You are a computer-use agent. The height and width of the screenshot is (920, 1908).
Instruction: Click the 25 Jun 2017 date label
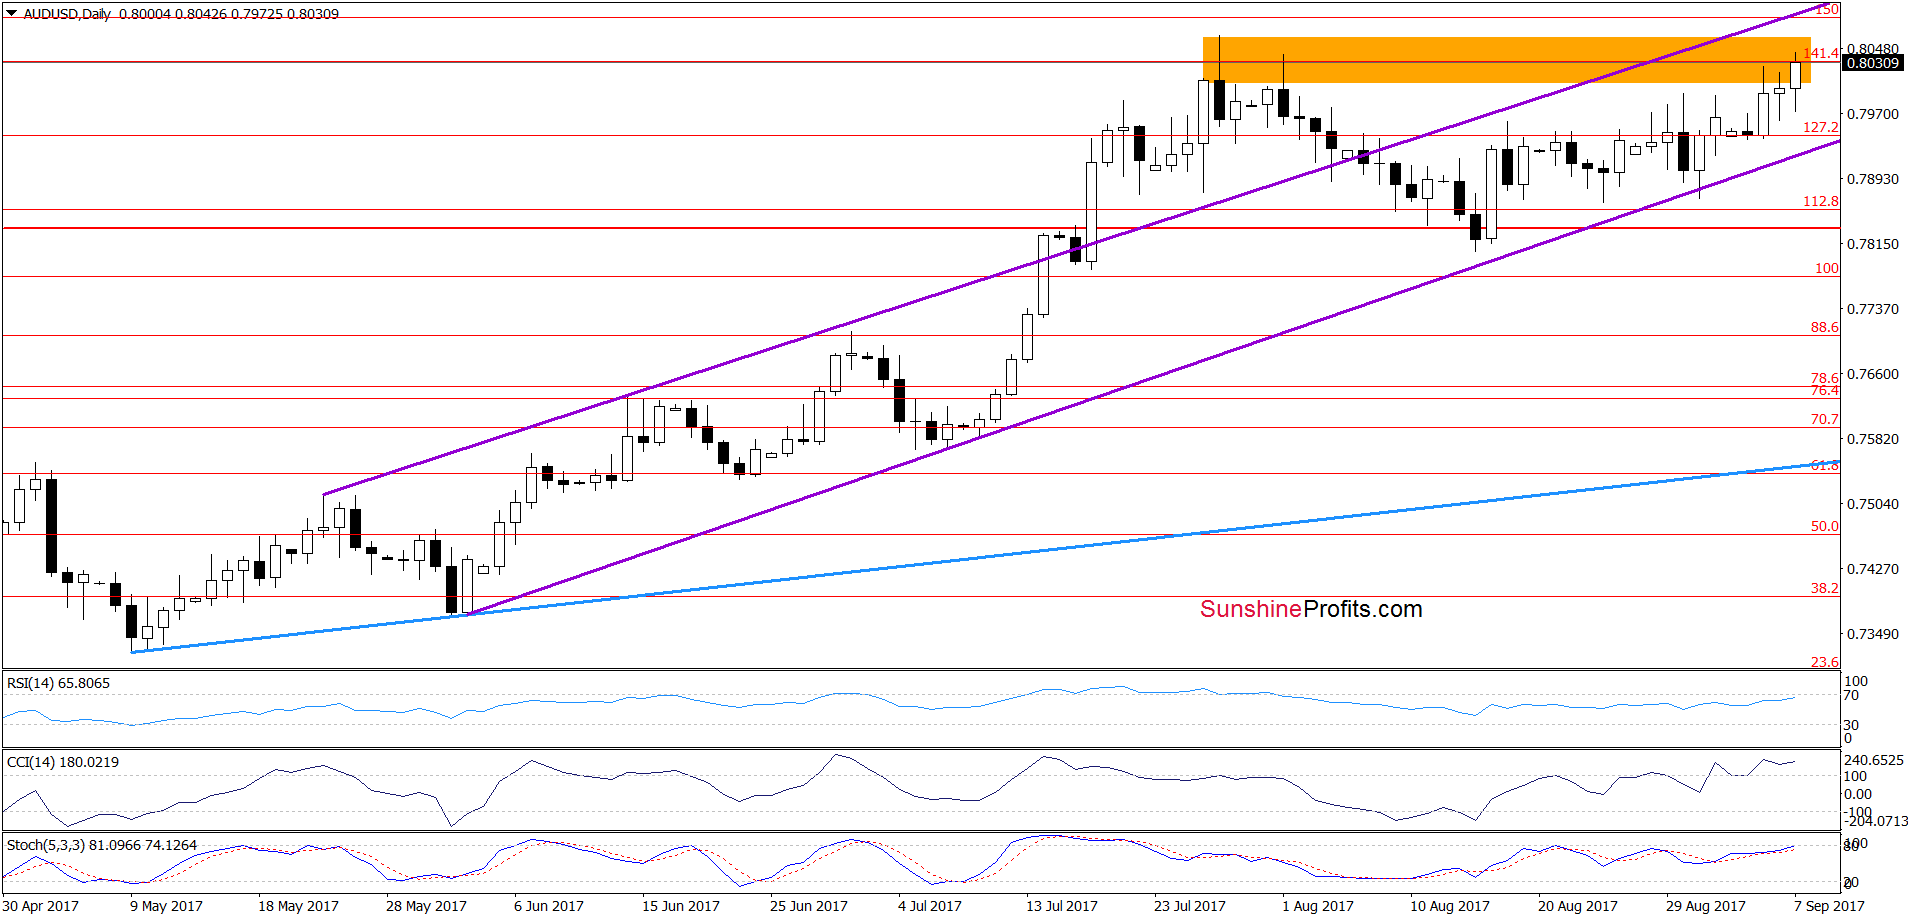click(x=809, y=906)
